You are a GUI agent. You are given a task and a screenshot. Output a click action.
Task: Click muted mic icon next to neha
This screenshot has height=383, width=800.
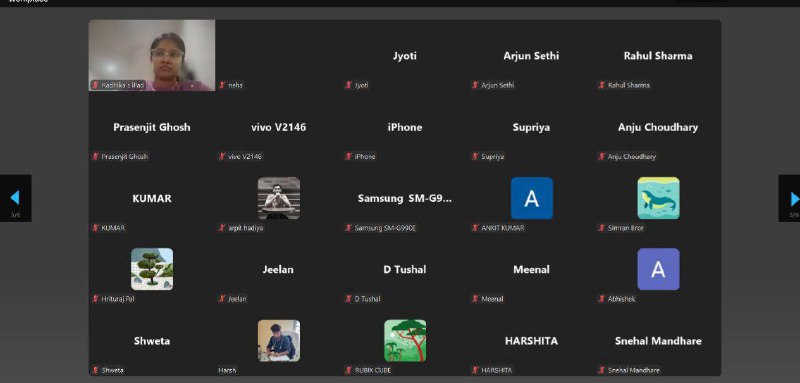coord(222,85)
